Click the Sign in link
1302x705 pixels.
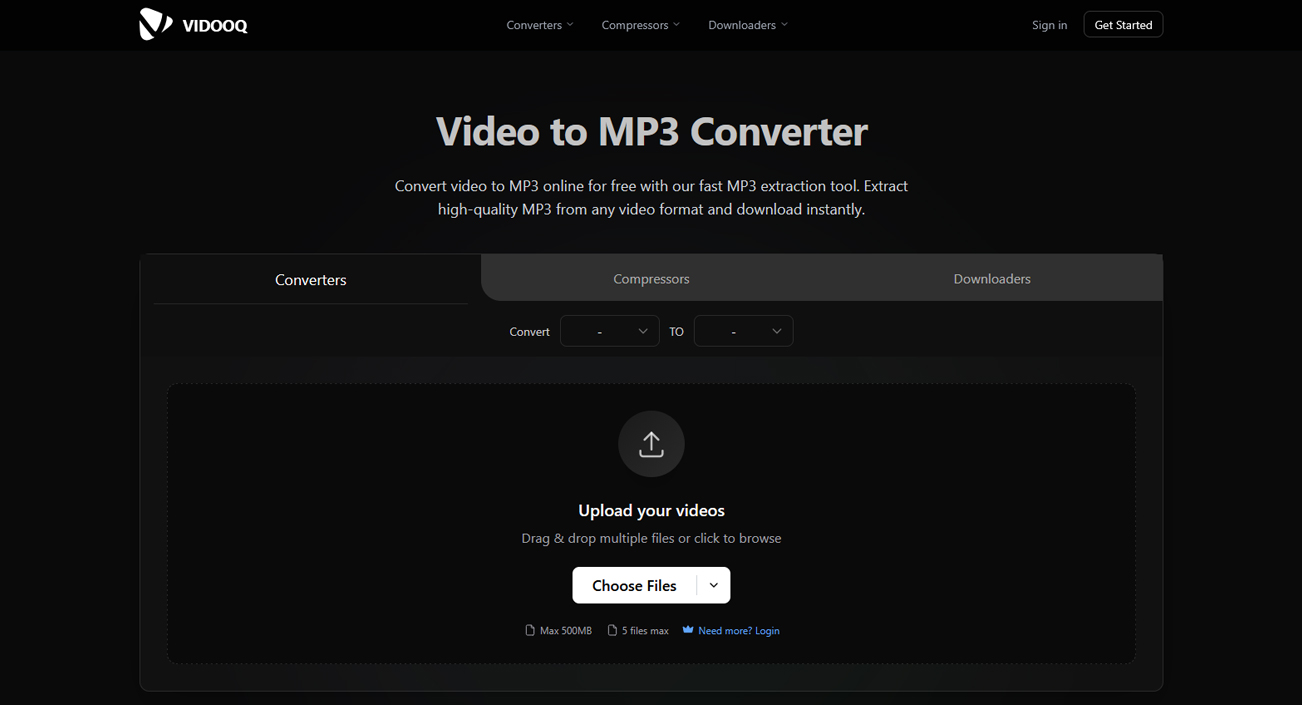click(1049, 25)
